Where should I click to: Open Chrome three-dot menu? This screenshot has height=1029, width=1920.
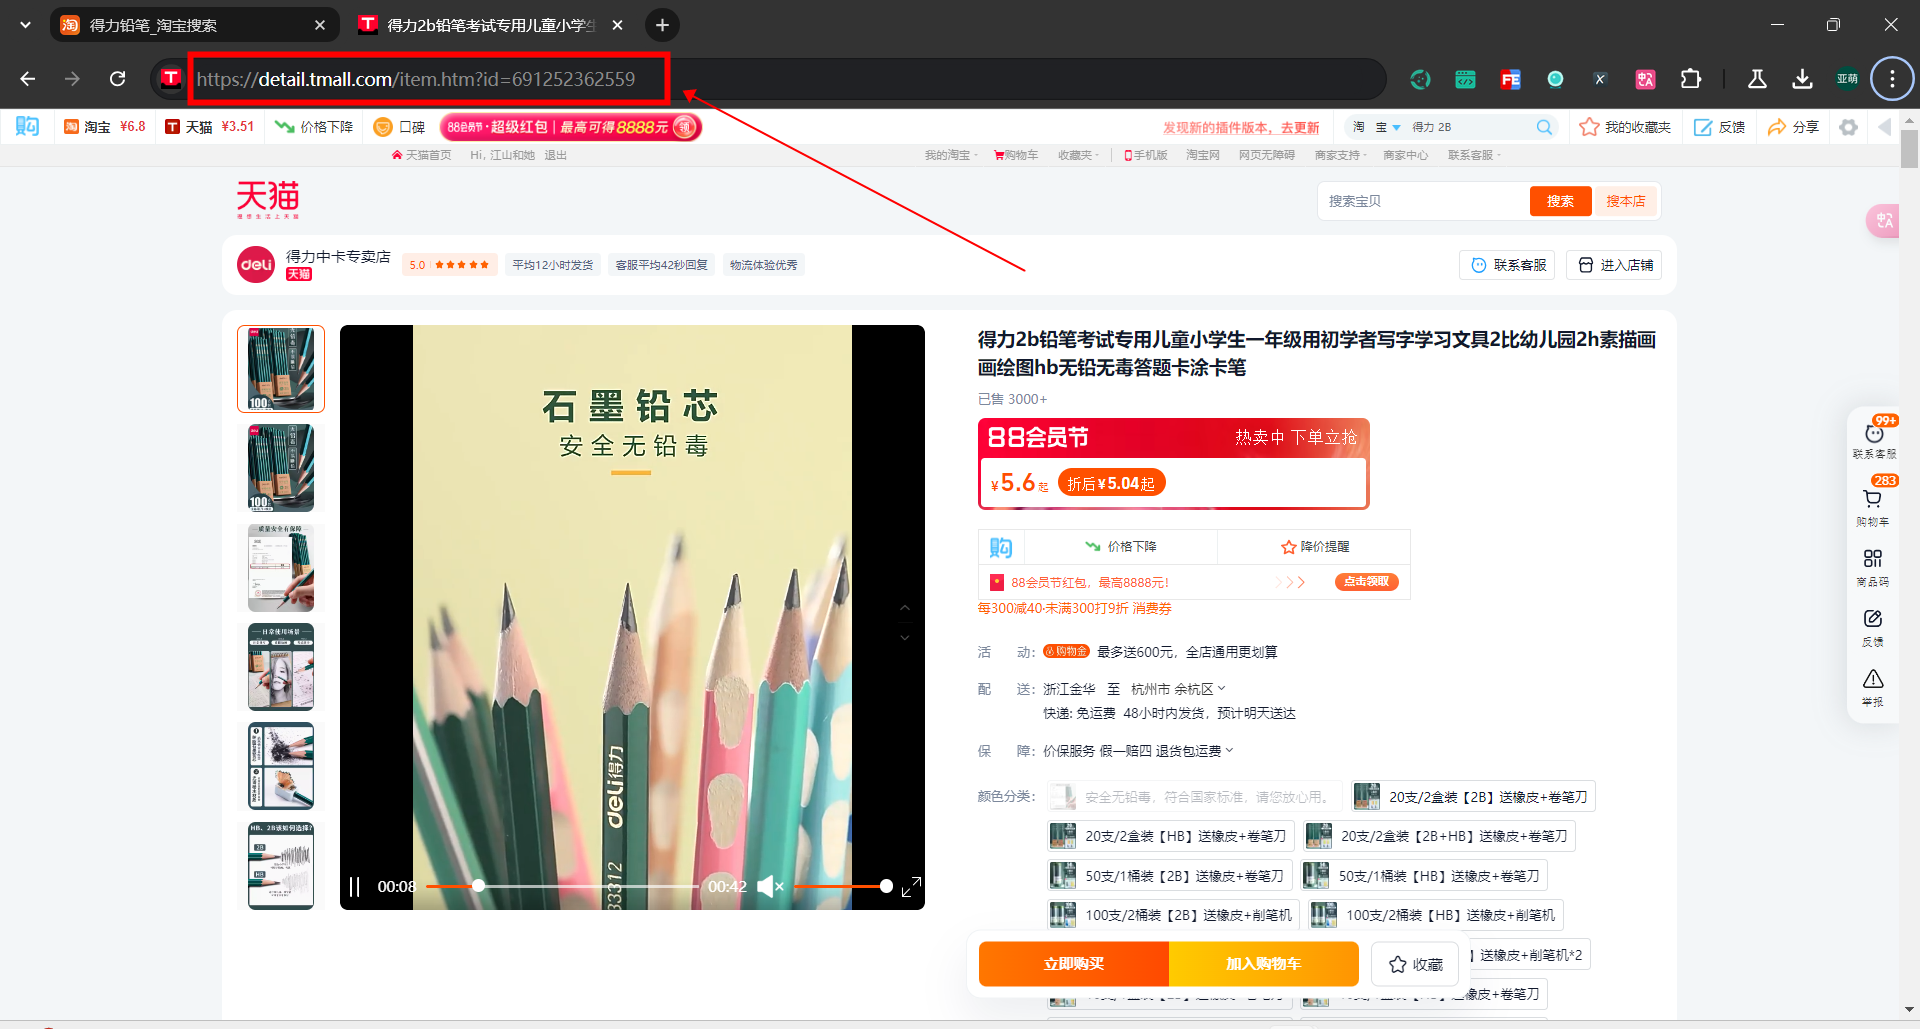pos(1892,79)
